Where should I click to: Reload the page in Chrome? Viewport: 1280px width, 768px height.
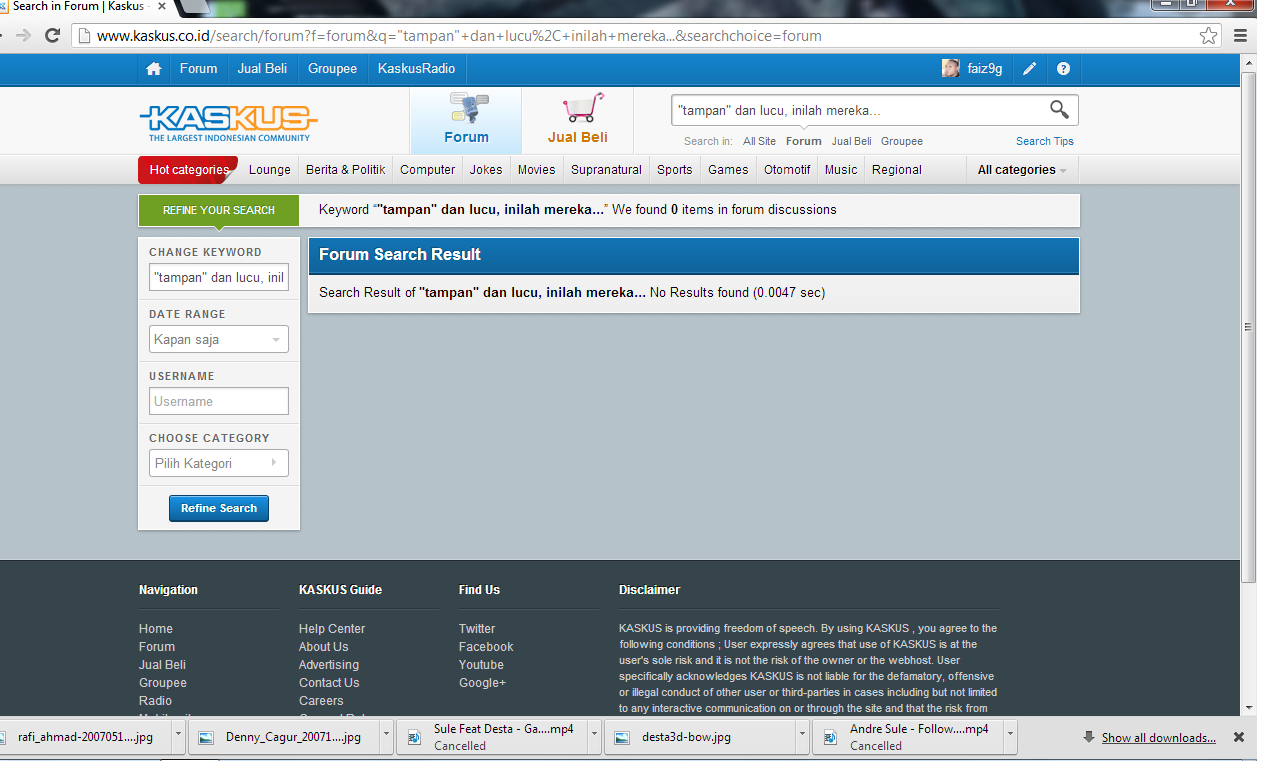point(53,35)
